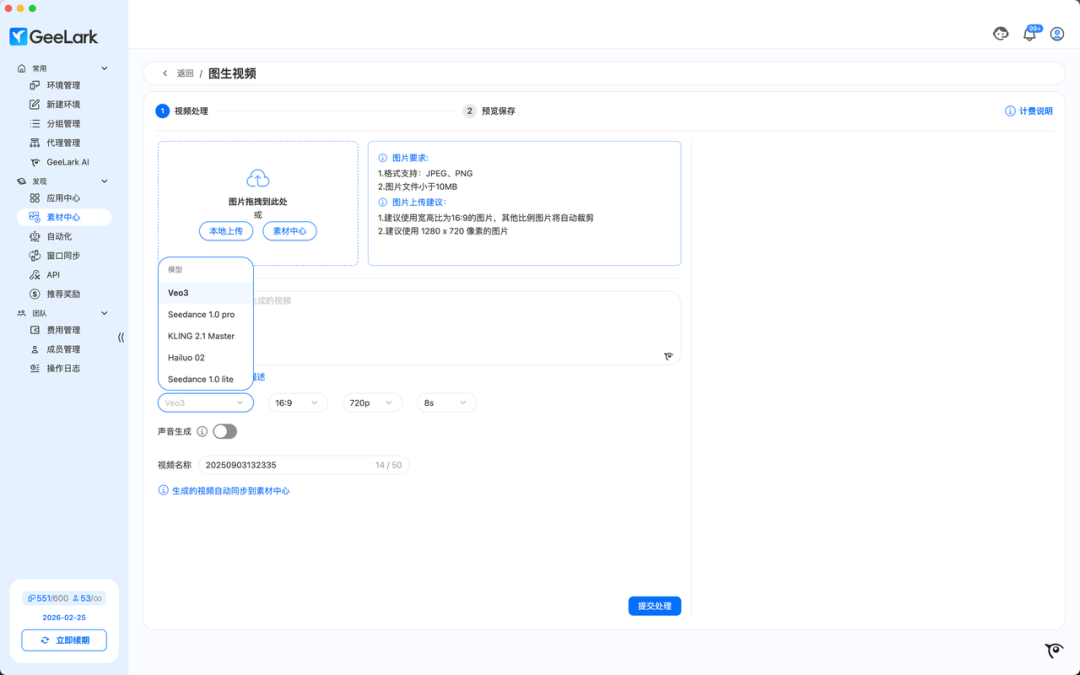Enable the 声音生成 toggle
The width and height of the screenshot is (1080, 675).
pos(224,429)
